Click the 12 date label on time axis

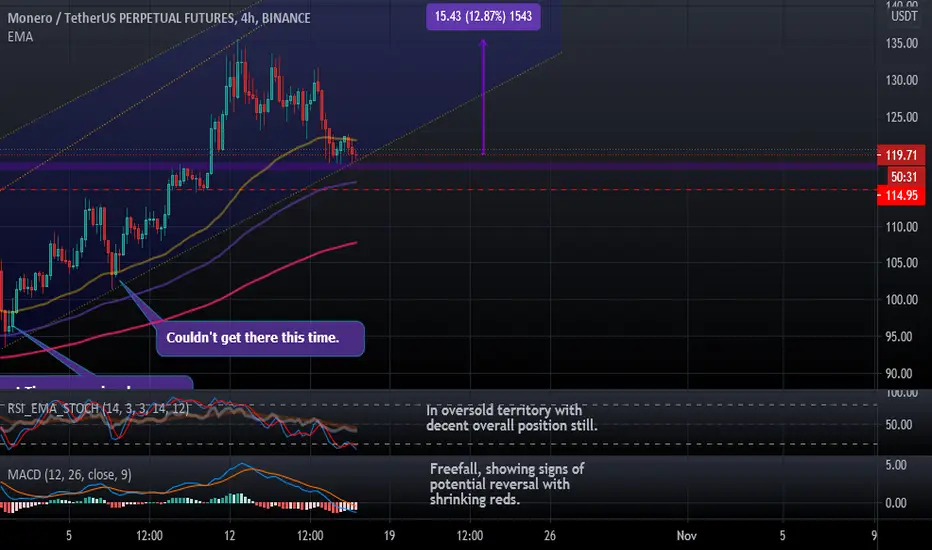(x=229, y=536)
